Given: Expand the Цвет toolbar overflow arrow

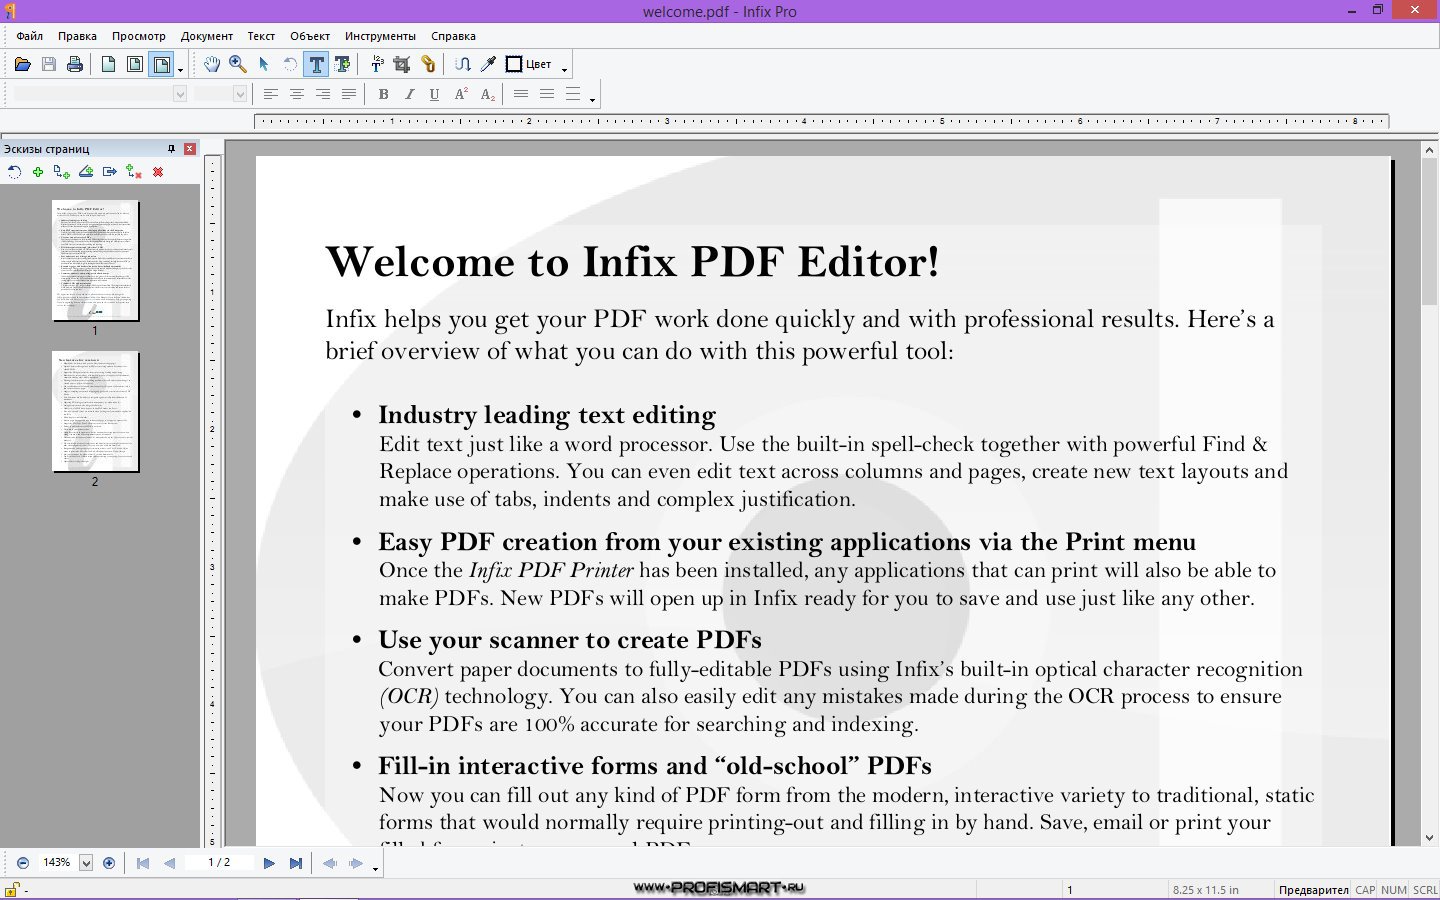Looking at the screenshot, I should pos(565,70).
